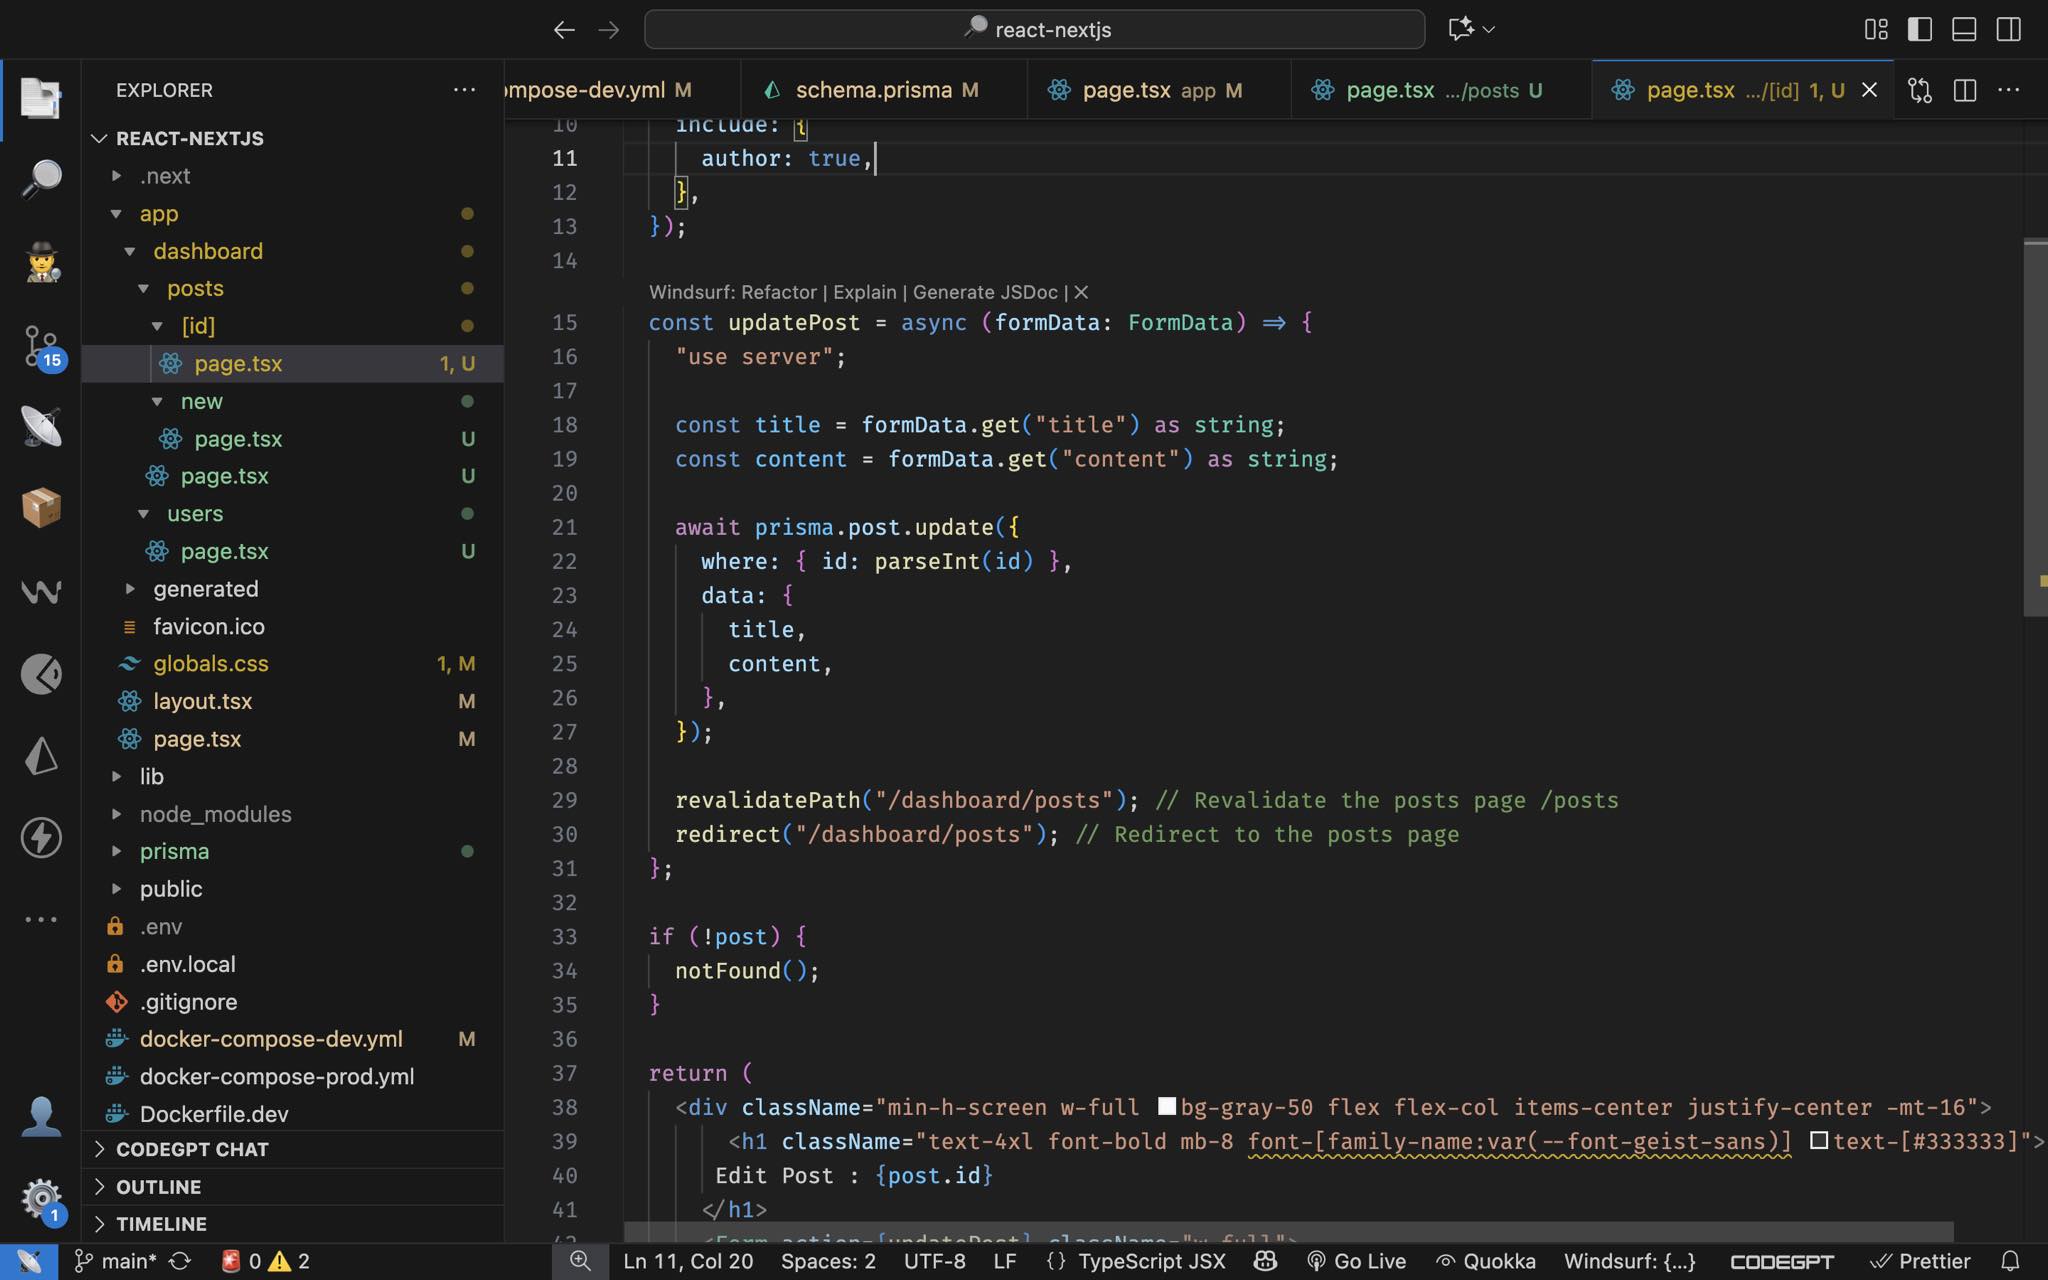
Task: Click Explain code lens link
Action: coord(865,292)
